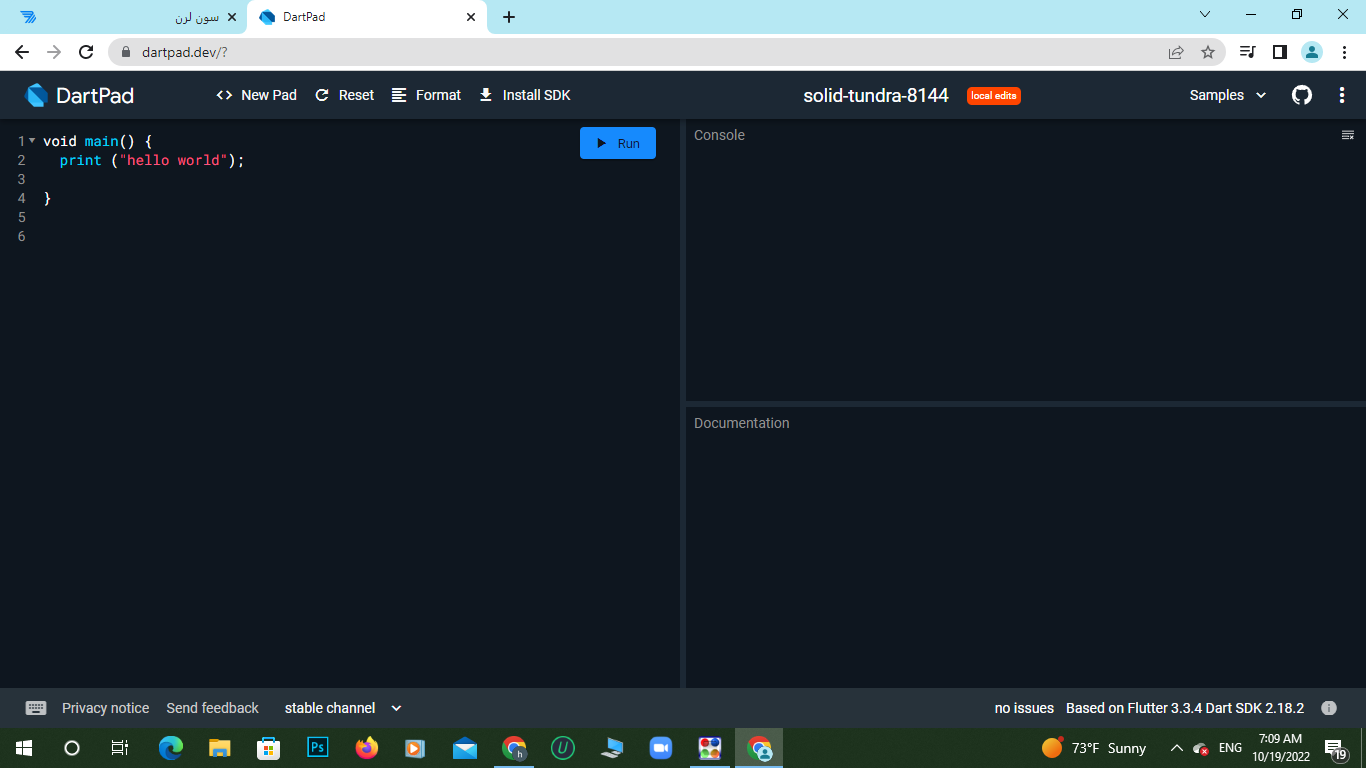The width and height of the screenshot is (1366, 768).
Task: Open the Samples dropdown
Action: 1228,95
